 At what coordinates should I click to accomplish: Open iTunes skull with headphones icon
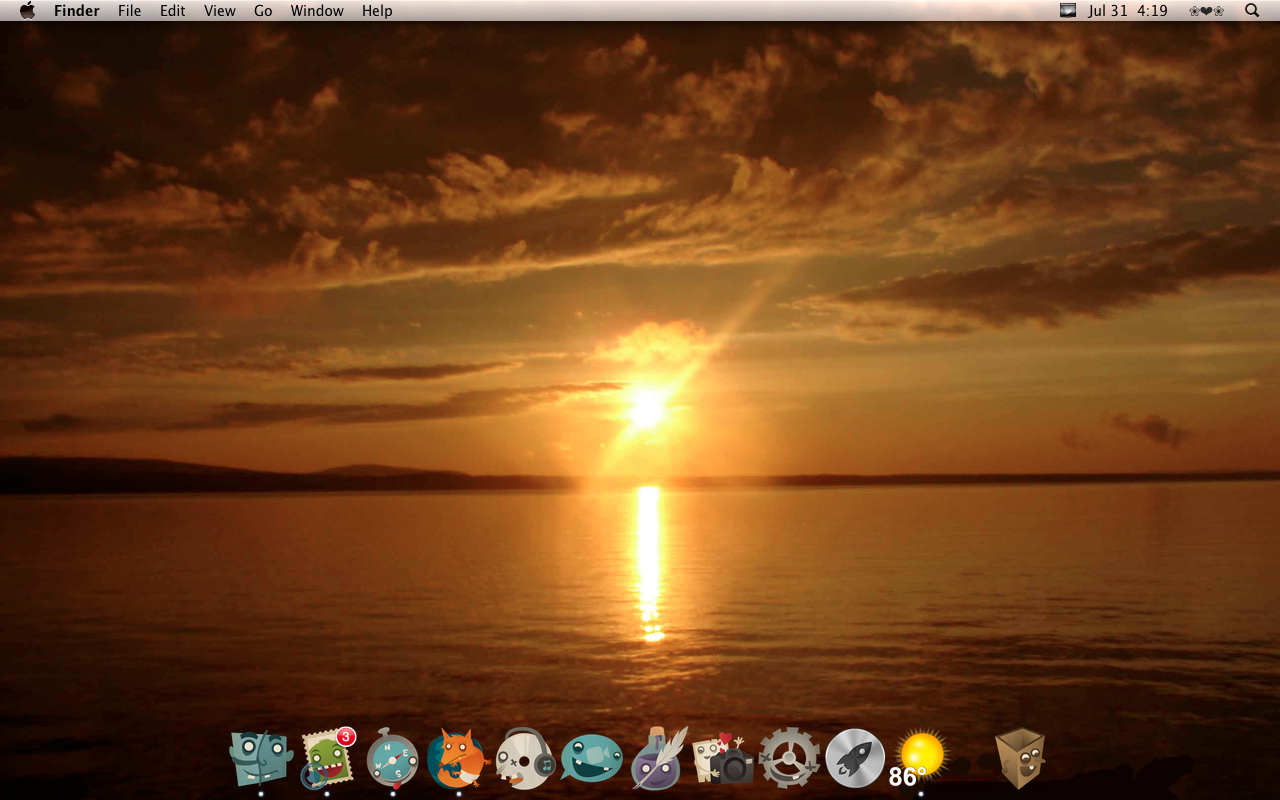(x=525, y=758)
